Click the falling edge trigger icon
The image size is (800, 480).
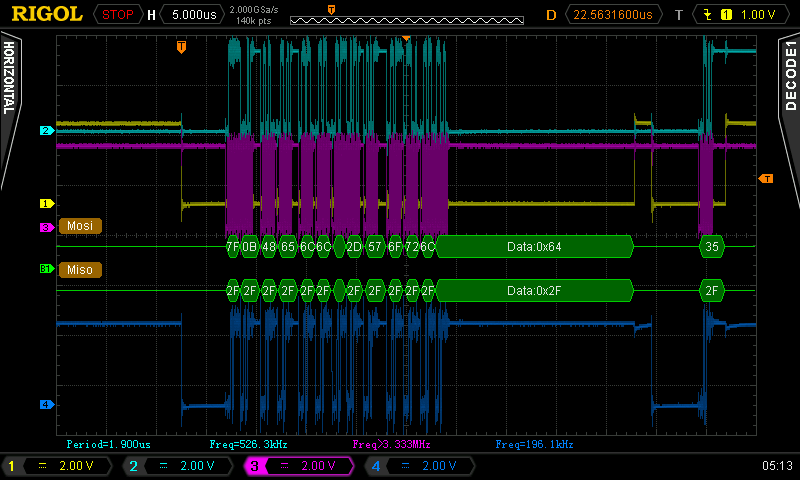pos(708,15)
